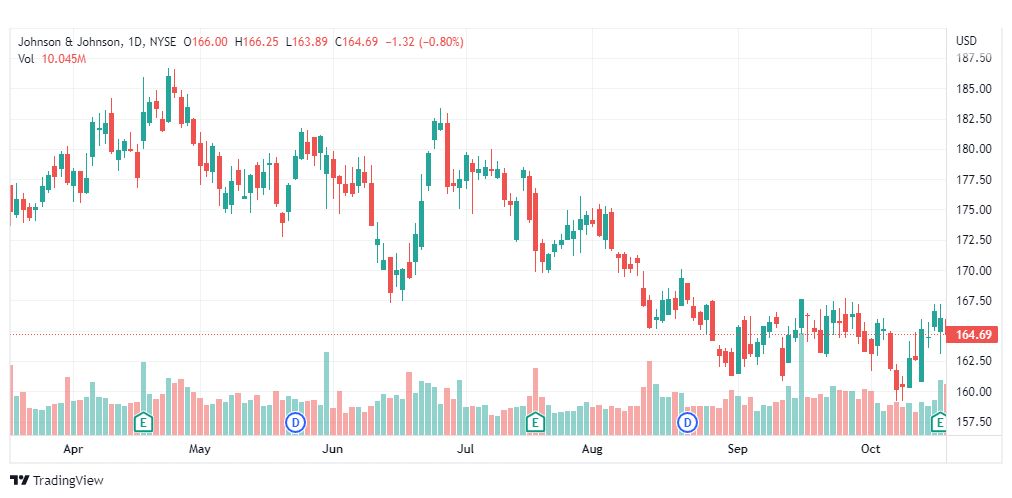1012x498 pixels.
Task: Select the Aug label on time axis
Action: click(593, 450)
